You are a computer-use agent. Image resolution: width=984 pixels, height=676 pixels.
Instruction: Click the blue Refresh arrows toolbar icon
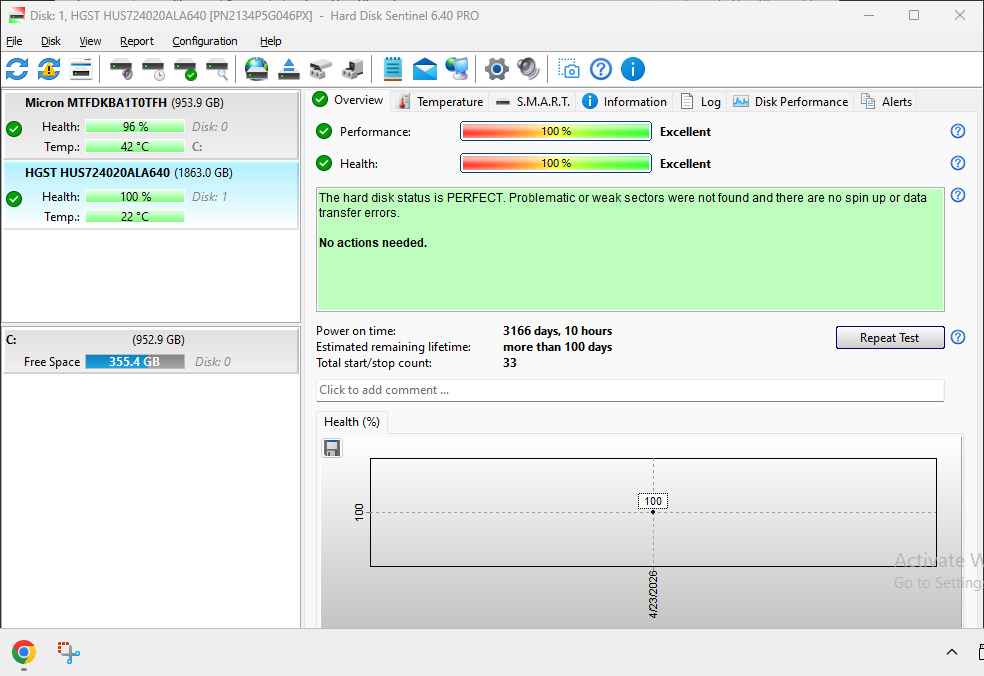17,69
